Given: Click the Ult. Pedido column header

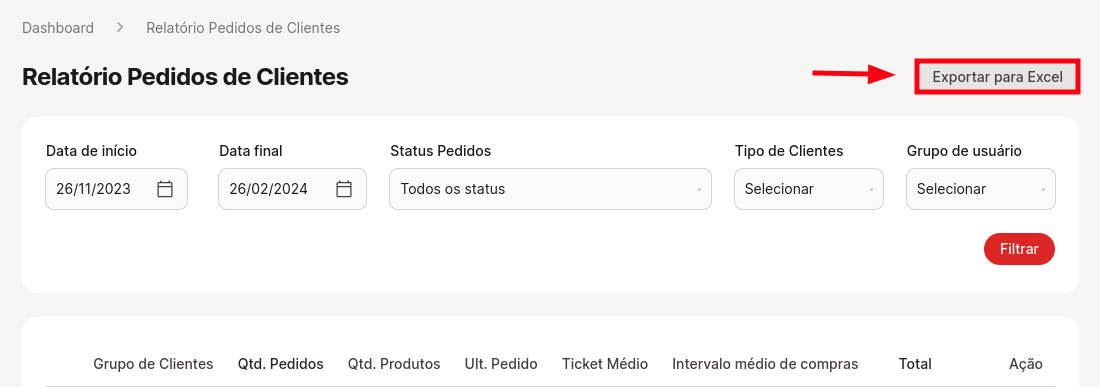Looking at the screenshot, I should pyautogui.click(x=501, y=364).
